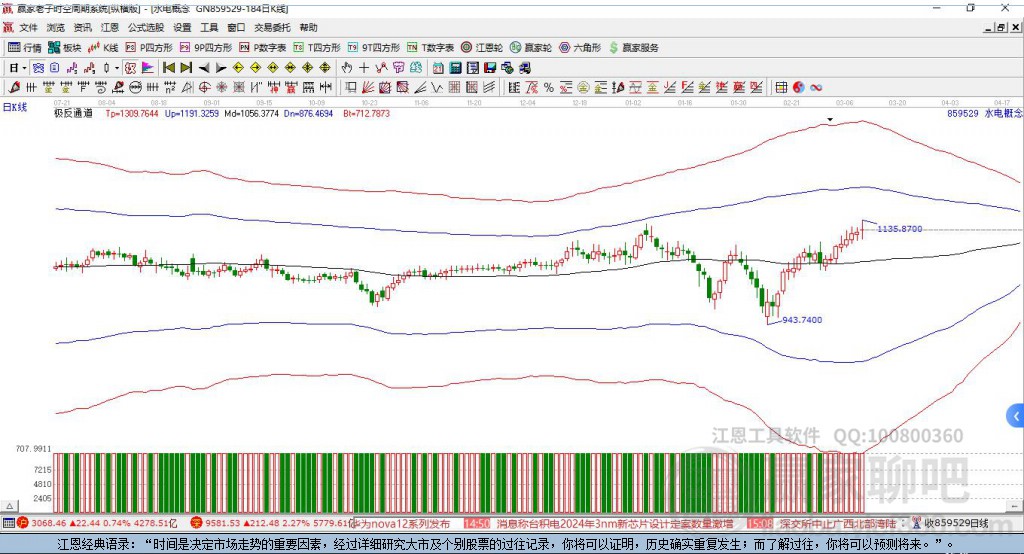Click the magenta flag chart icon
This screenshot has height=554, width=1024.
tap(148, 68)
